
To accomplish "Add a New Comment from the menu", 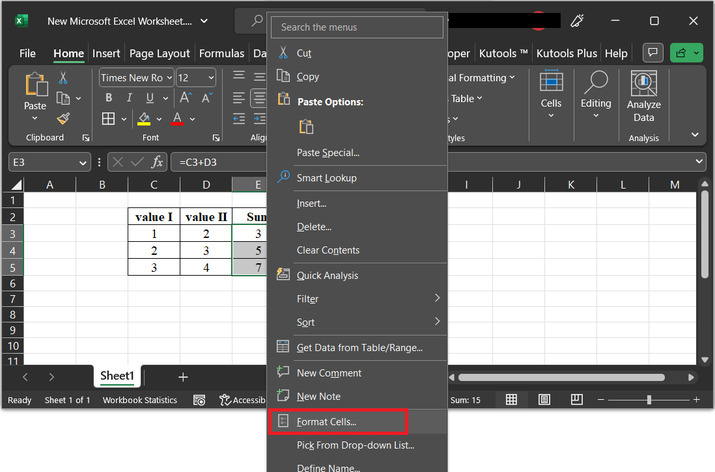I will click(357, 373).
